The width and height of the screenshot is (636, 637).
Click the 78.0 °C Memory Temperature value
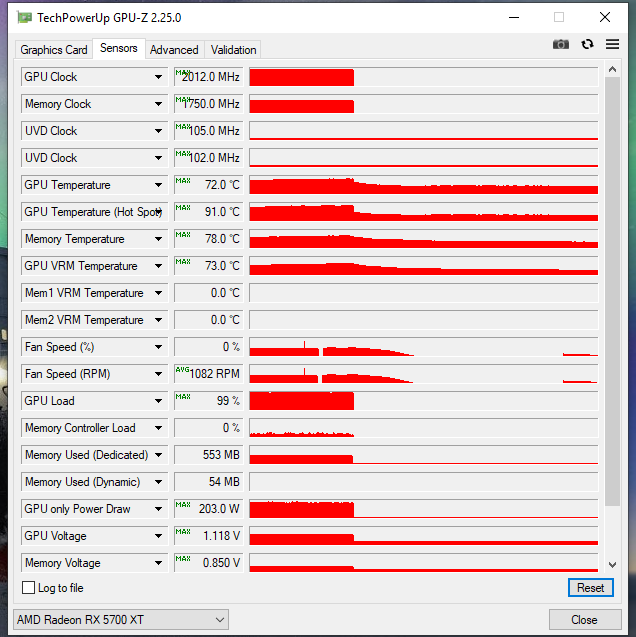pos(208,239)
